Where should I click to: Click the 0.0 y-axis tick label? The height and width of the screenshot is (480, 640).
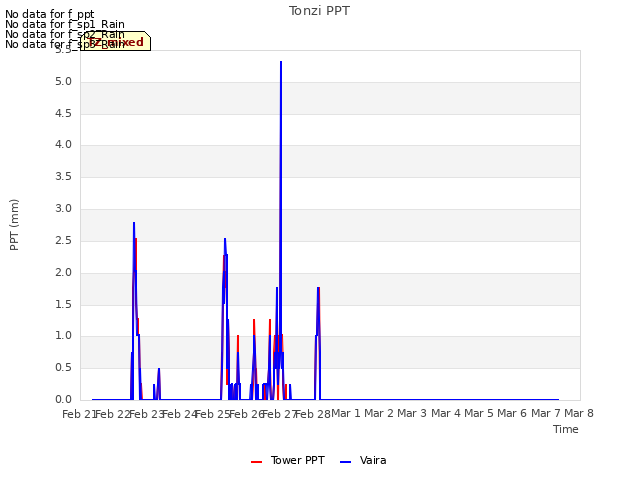(x=63, y=400)
